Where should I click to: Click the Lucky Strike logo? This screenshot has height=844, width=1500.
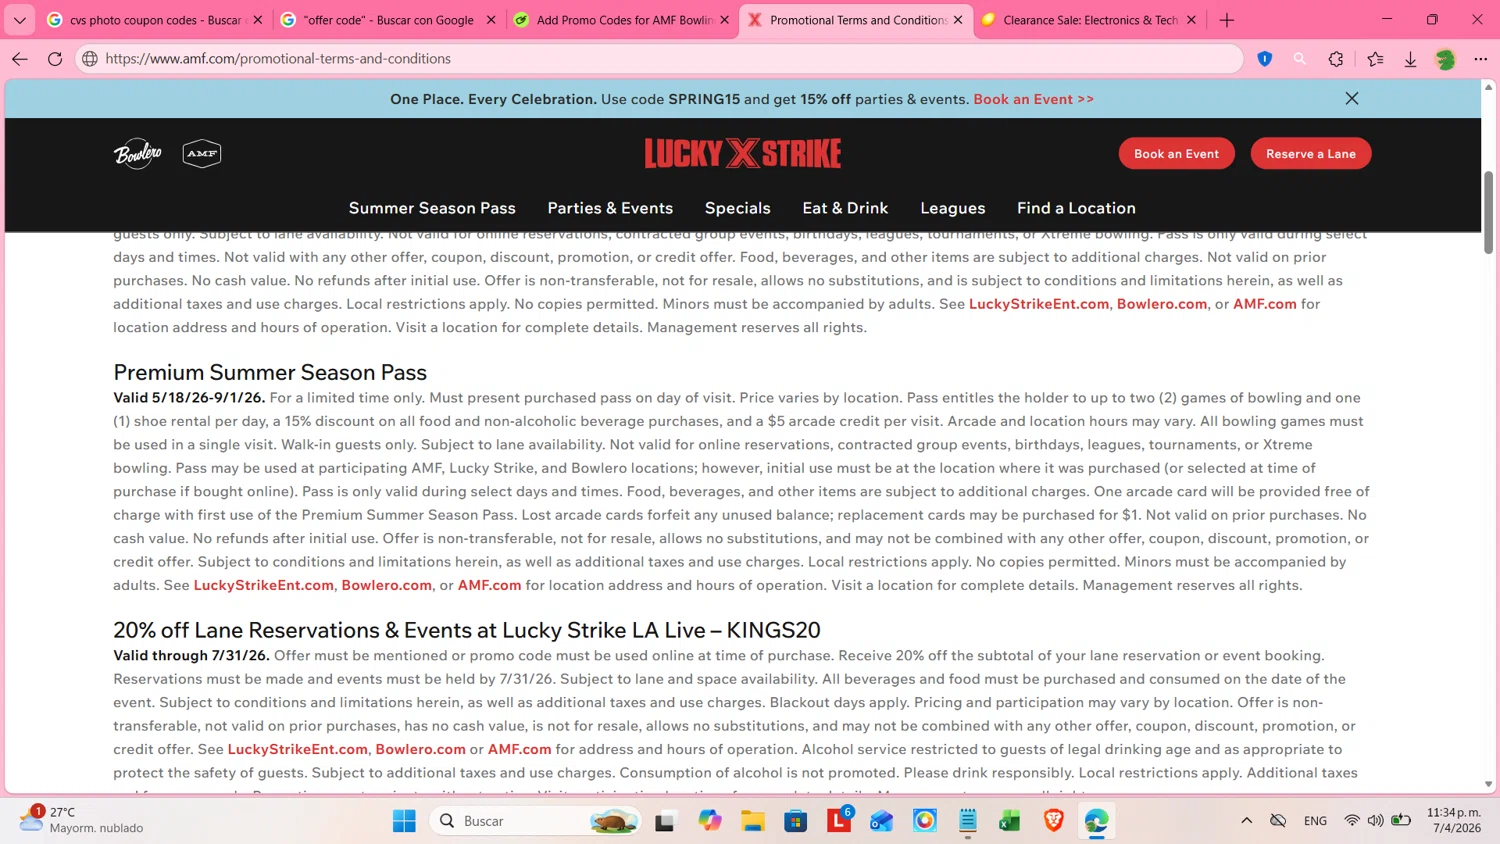[743, 153]
